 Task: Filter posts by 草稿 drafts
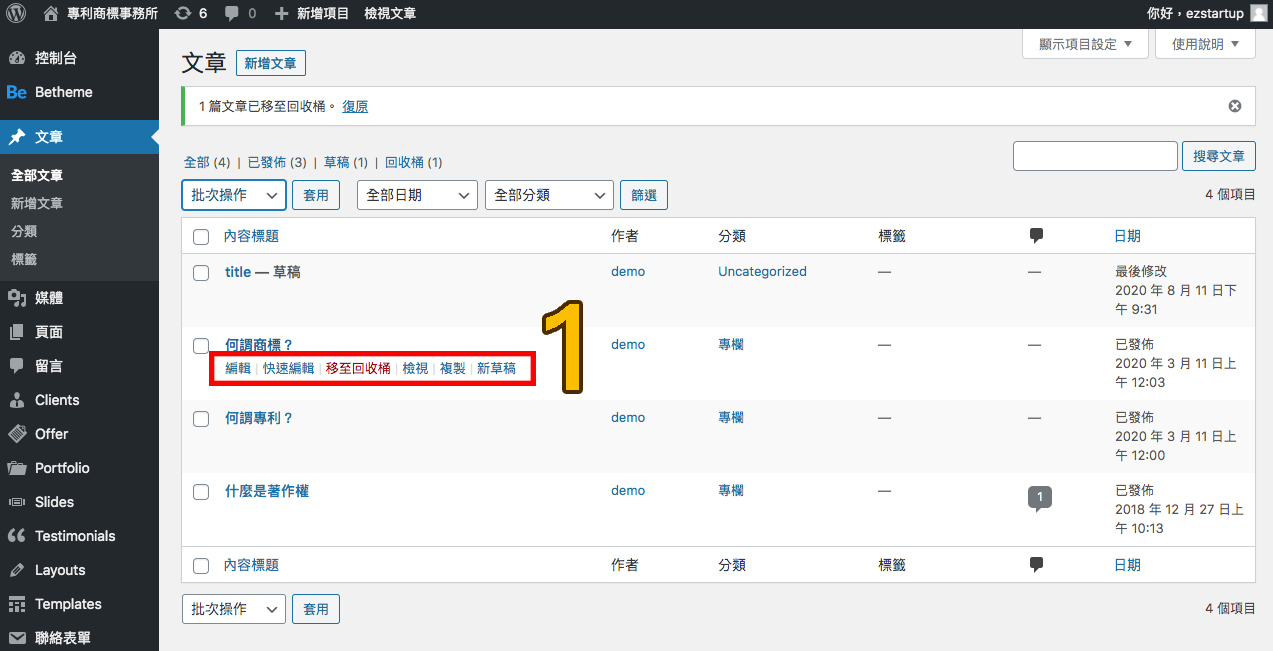(337, 162)
